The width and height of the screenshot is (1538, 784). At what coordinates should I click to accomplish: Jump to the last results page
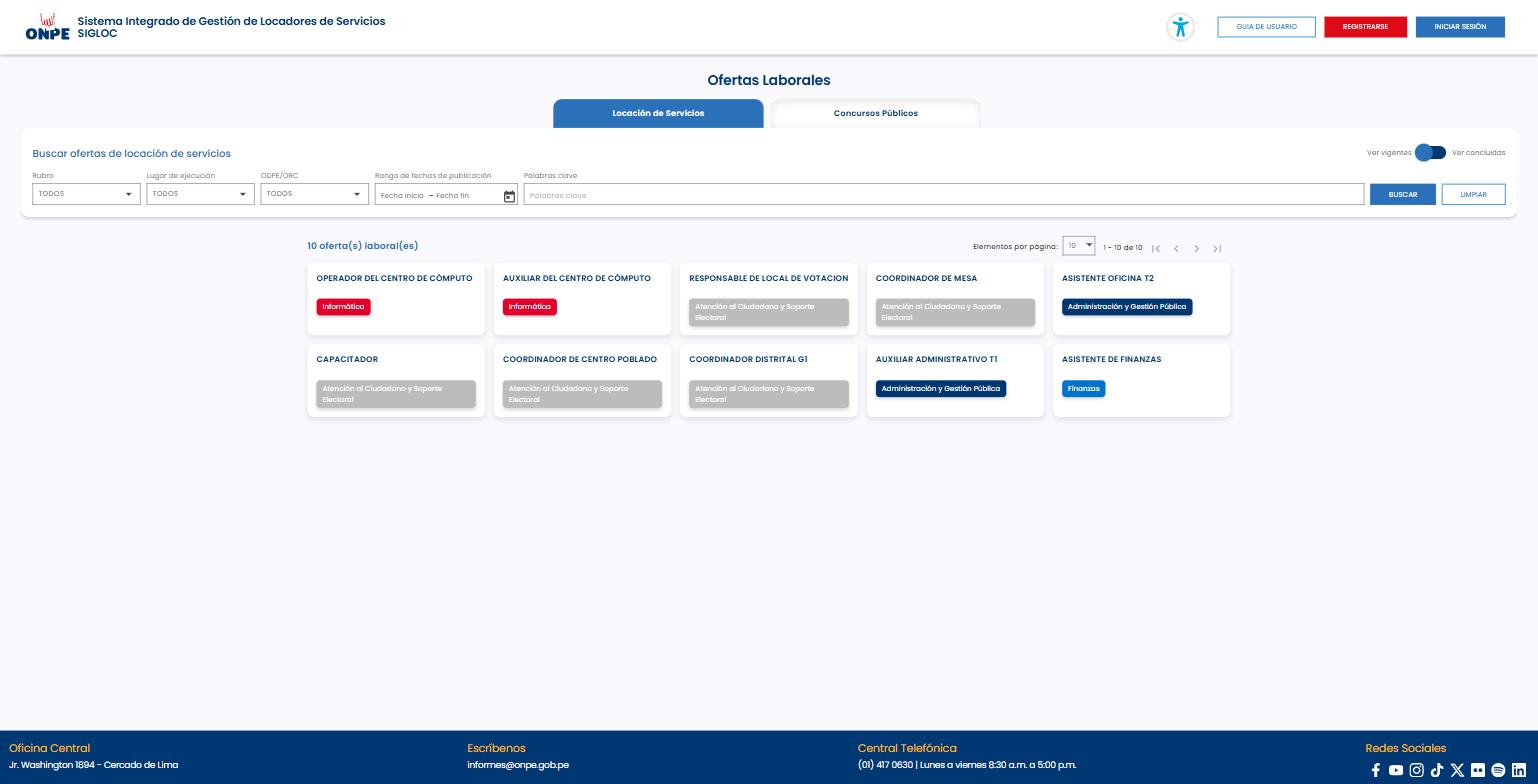[x=1217, y=248]
